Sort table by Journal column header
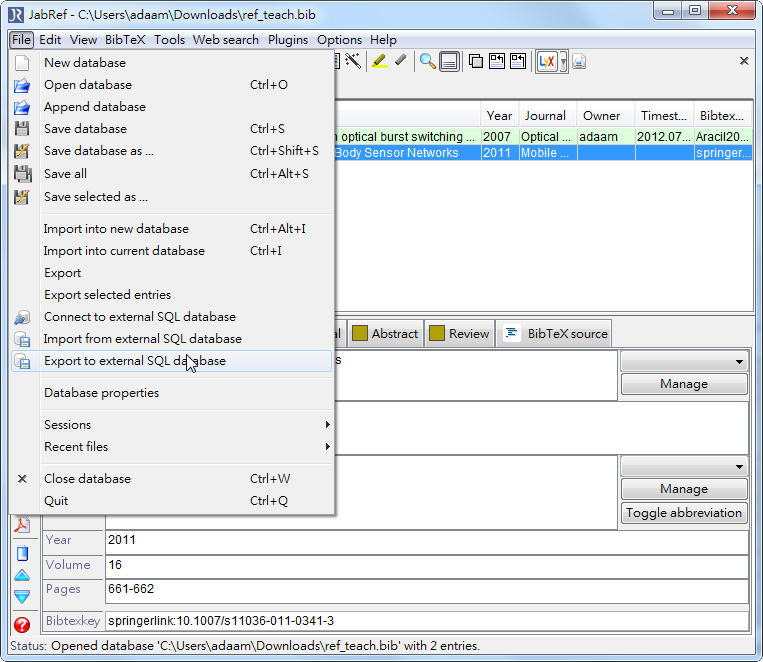Screen dimensions: 763x662 pyautogui.click(x=547, y=116)
